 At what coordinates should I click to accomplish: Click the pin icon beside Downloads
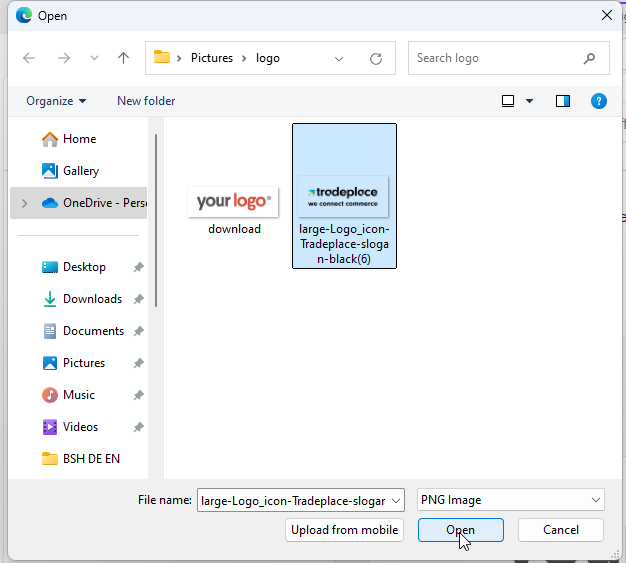coord(139,299)
